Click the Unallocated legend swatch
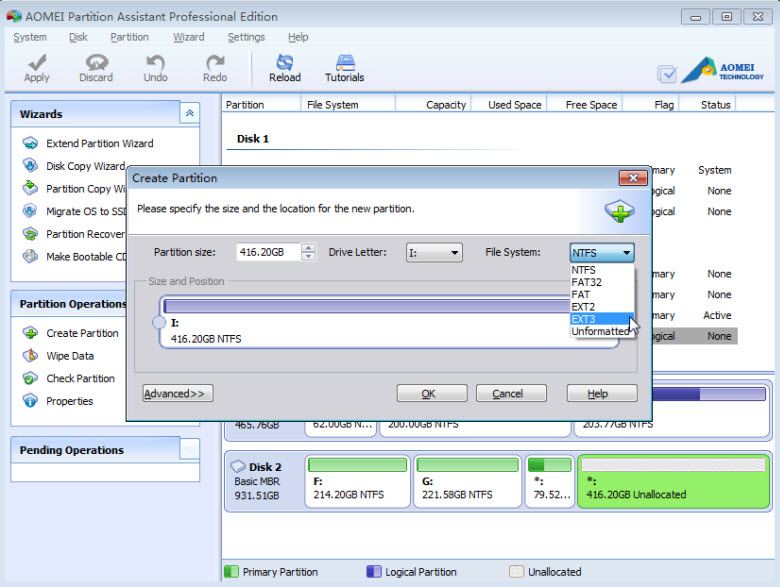Viewport: 780px width, 587px height. (x=516, y=572)
